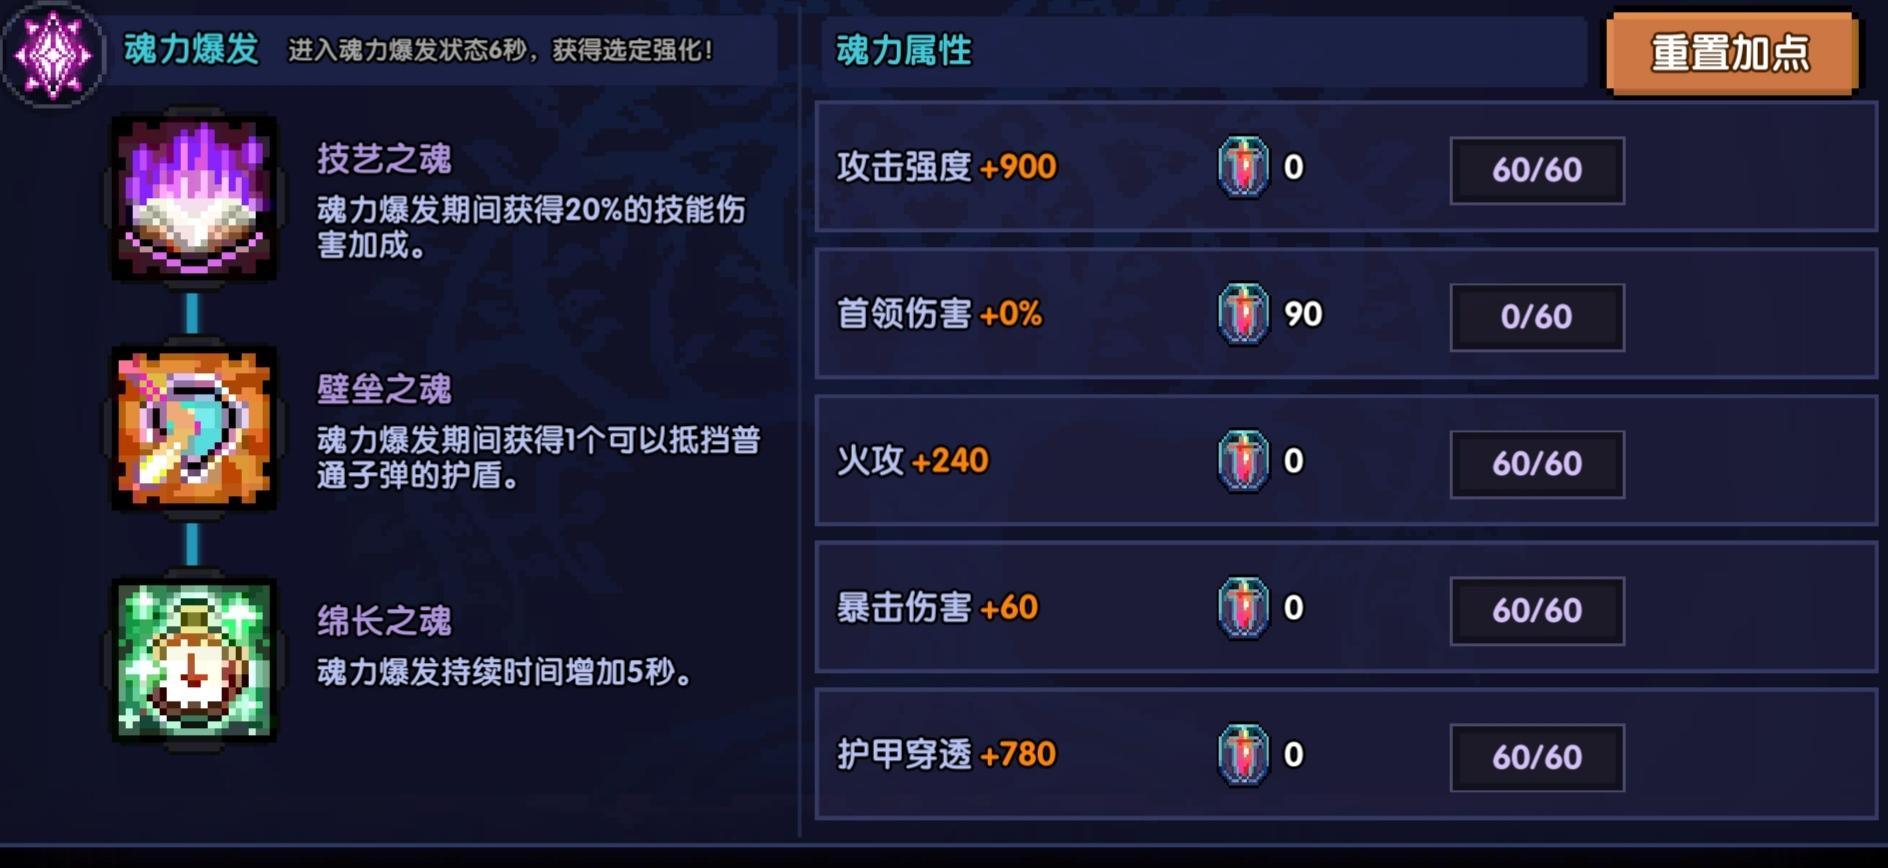The image size is (1888, 868).
Task: Tap the soul gem icon beside 首领伤害
Action: pyautogui.click(x=1243, y=314)
